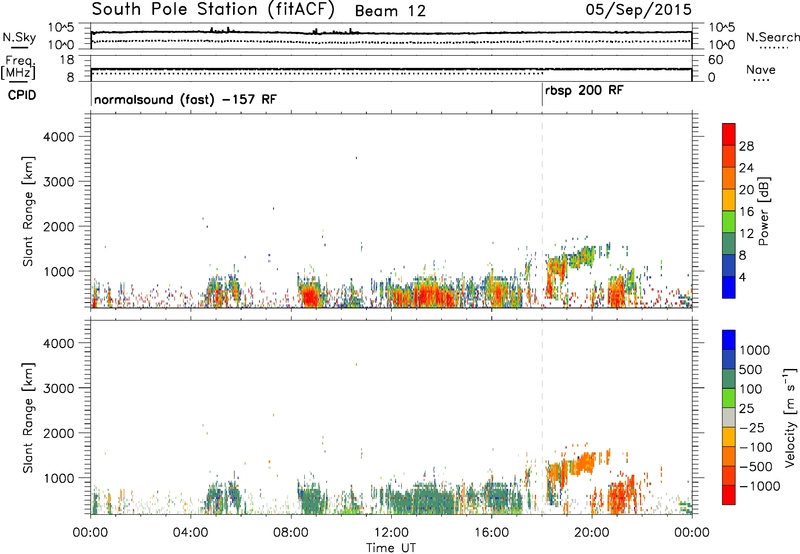Click the 'Freq. [MHz]' label
This screenshot has height=554, width=800.
pos(18,68)
